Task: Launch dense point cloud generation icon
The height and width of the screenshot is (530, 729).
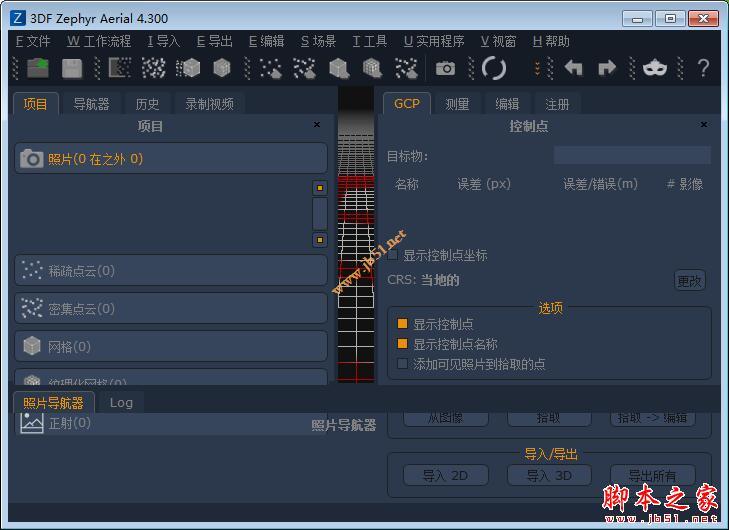Action: click(x=153, y=68)
